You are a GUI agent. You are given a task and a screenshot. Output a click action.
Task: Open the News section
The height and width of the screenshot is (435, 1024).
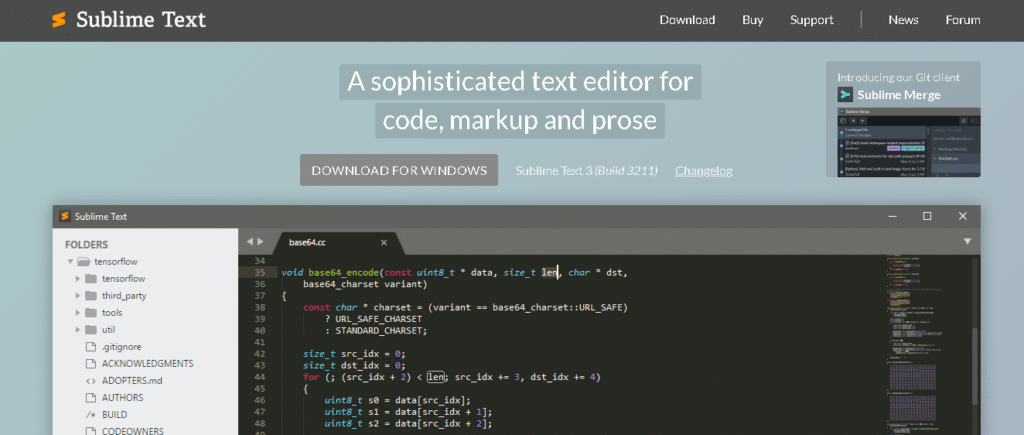(x=903, y=20)
